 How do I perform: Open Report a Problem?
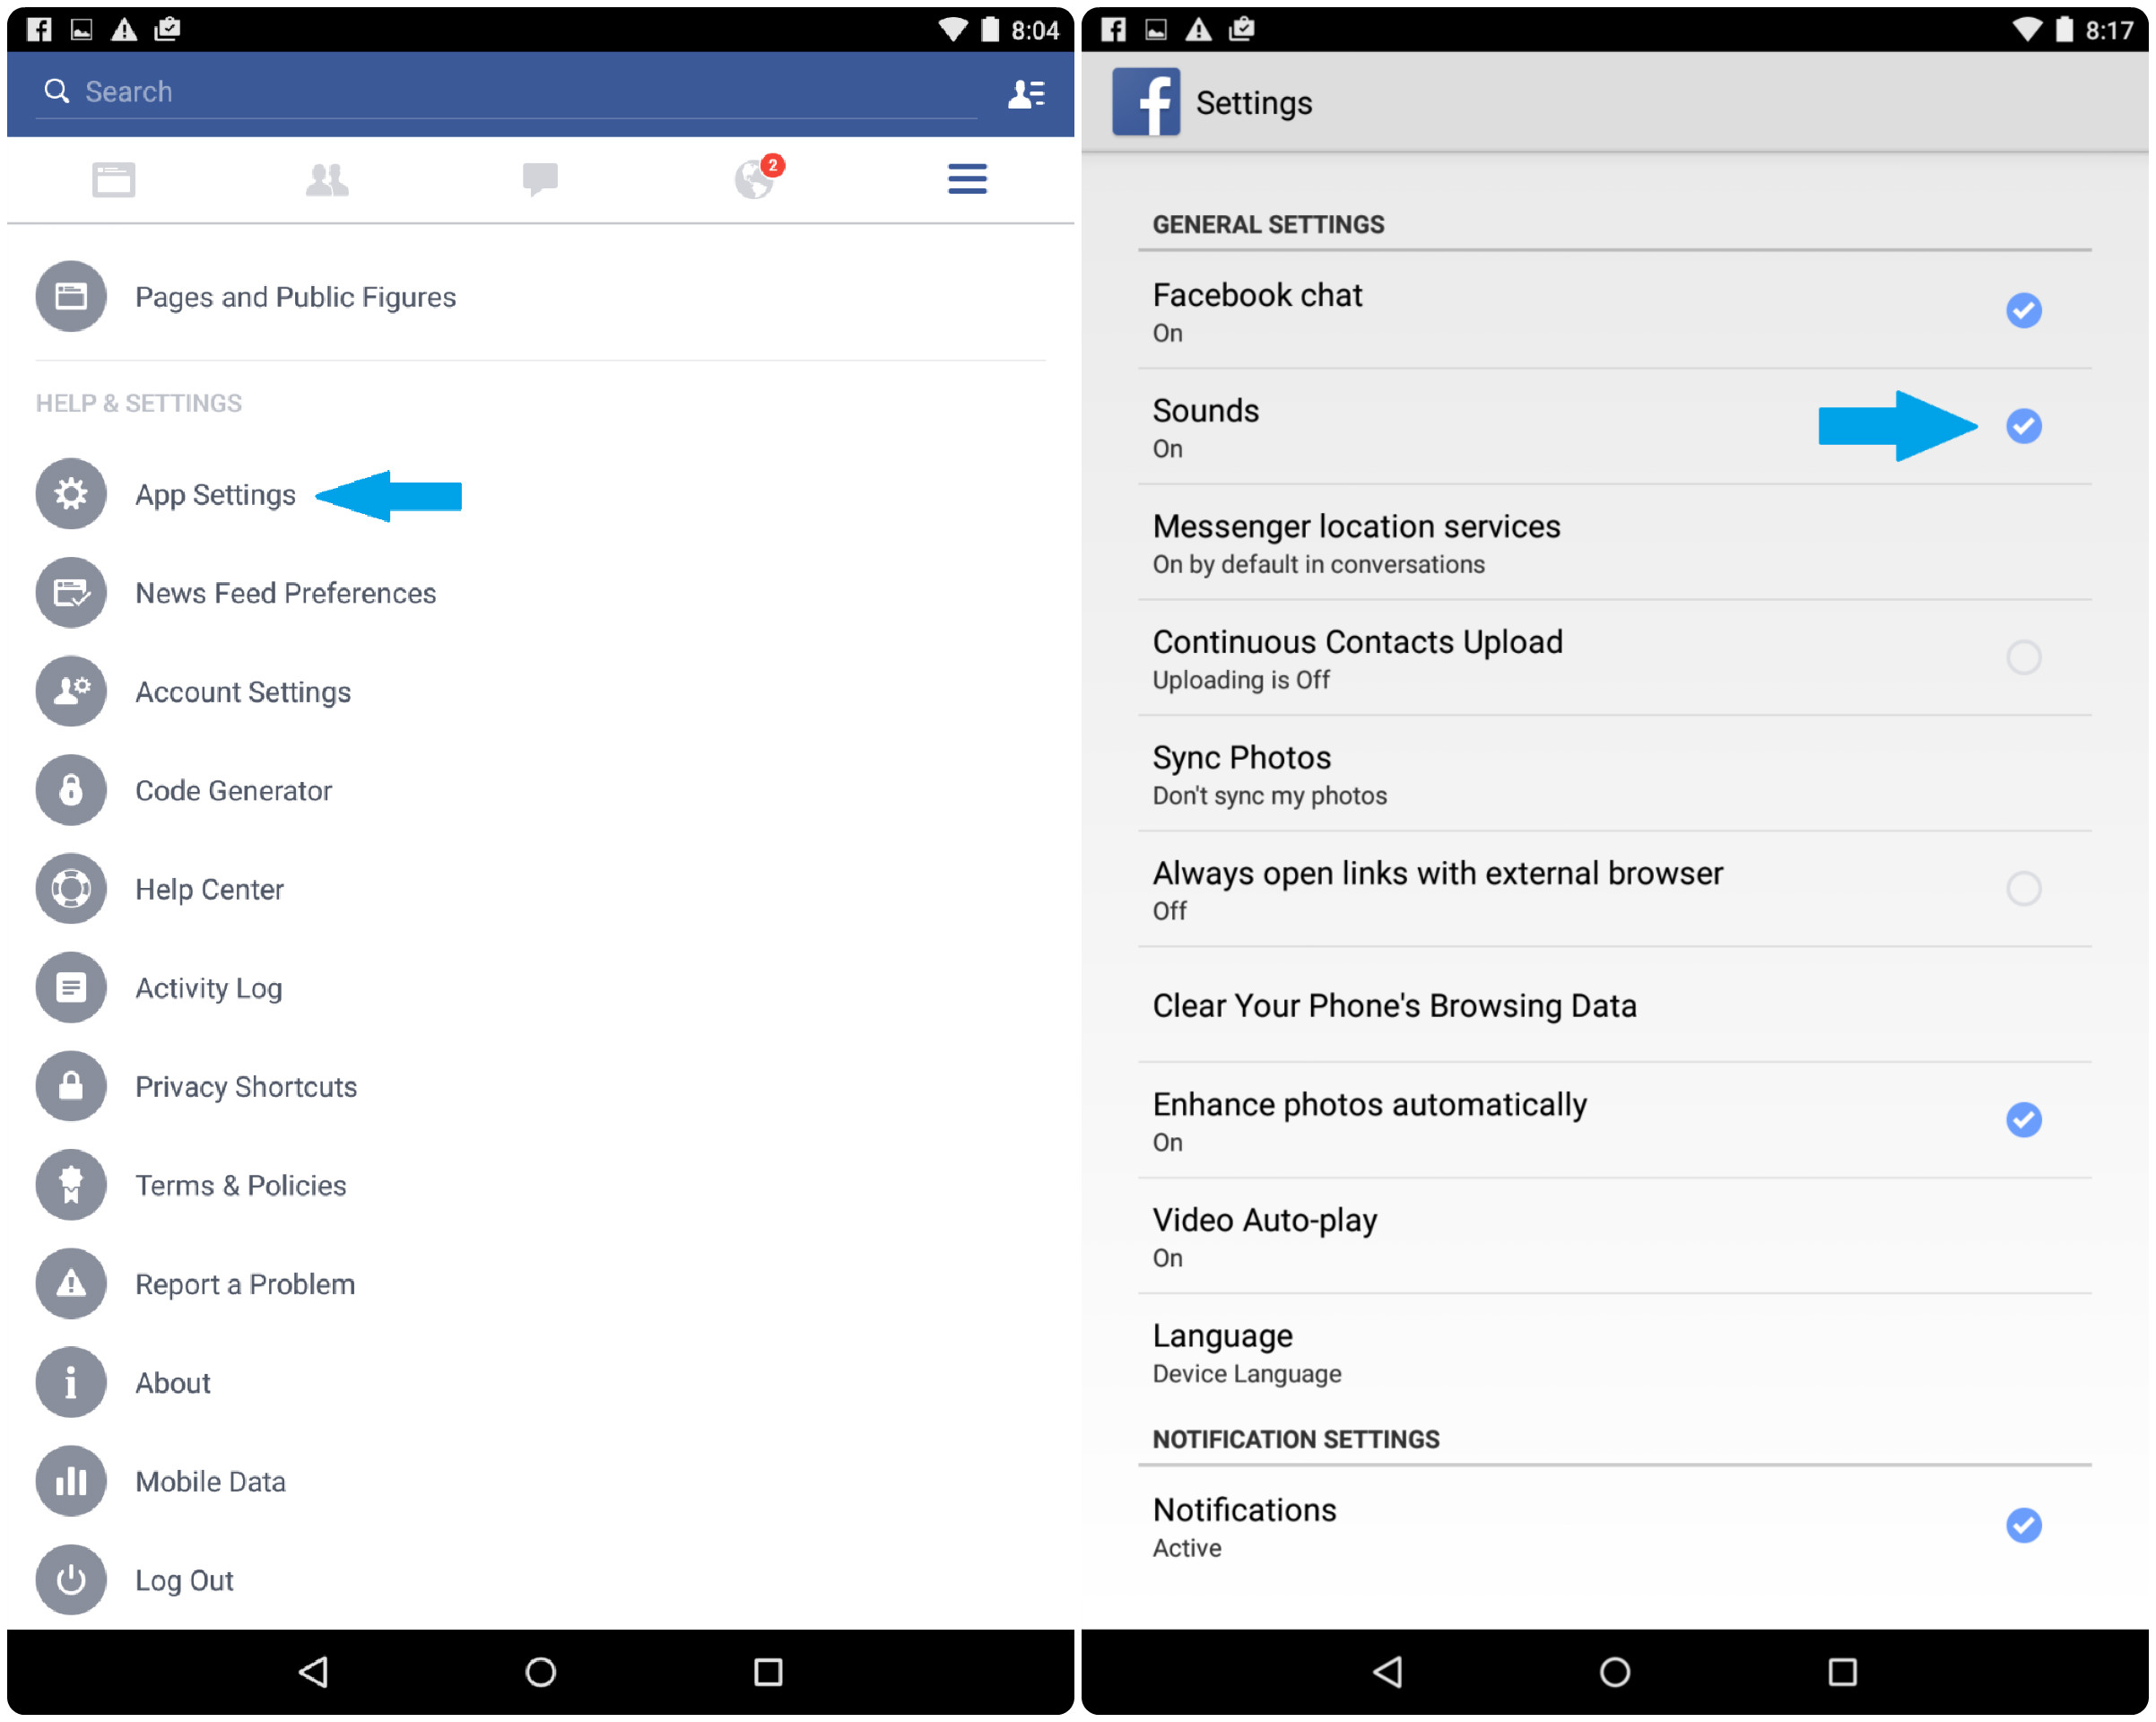click(245, 1283)
